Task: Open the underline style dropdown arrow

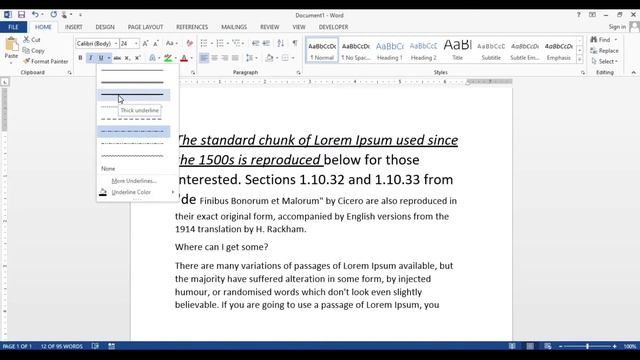Action: [109, 58]
